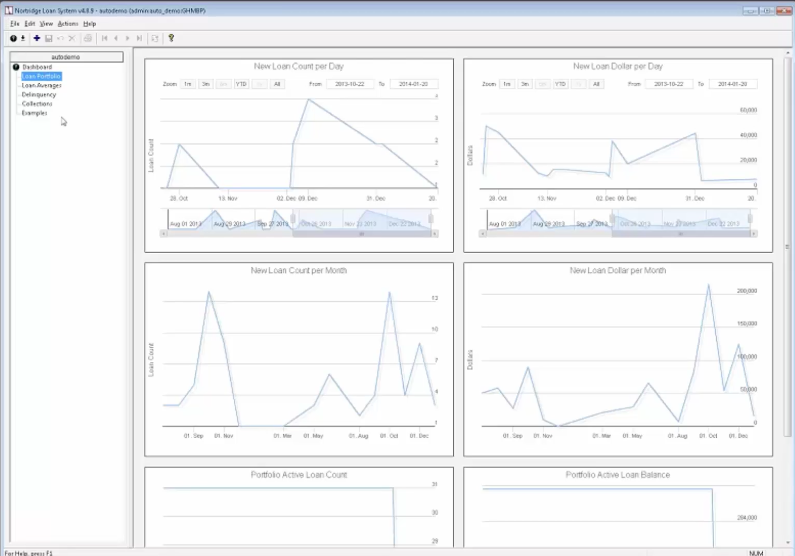Screen dimensions: 795x556
Task: Select Examples in the tree
Action: tap(34, 113)
